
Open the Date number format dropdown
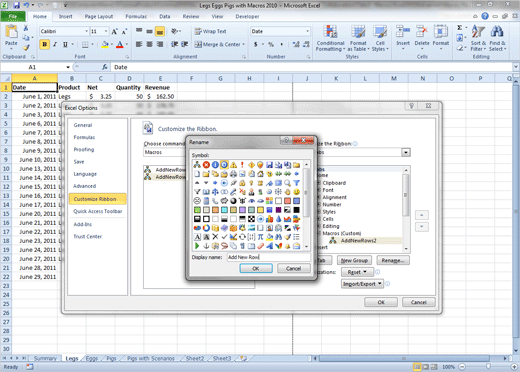[307, 31]
